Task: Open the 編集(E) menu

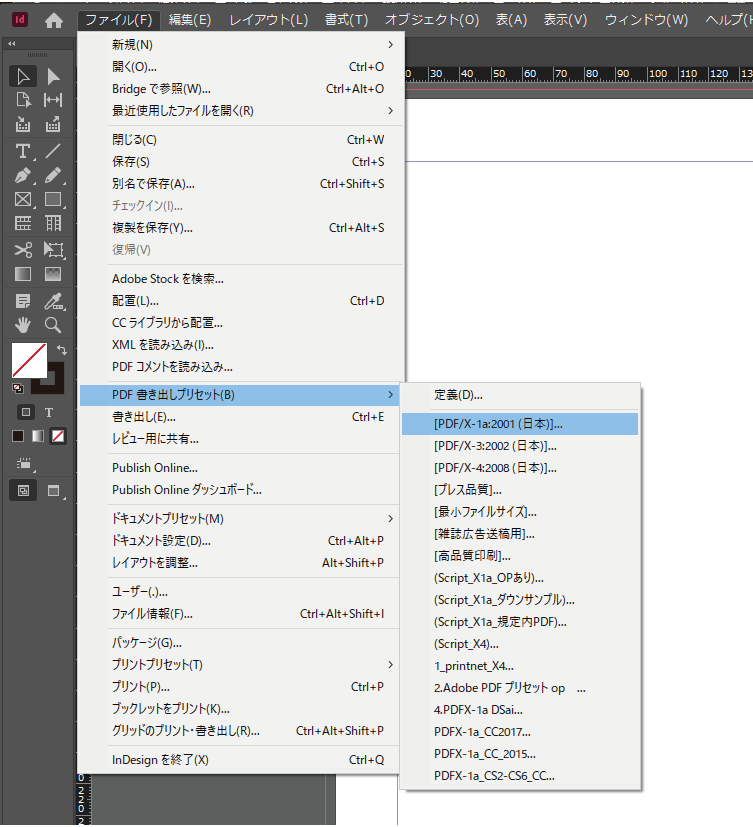Action: [190, 20]
